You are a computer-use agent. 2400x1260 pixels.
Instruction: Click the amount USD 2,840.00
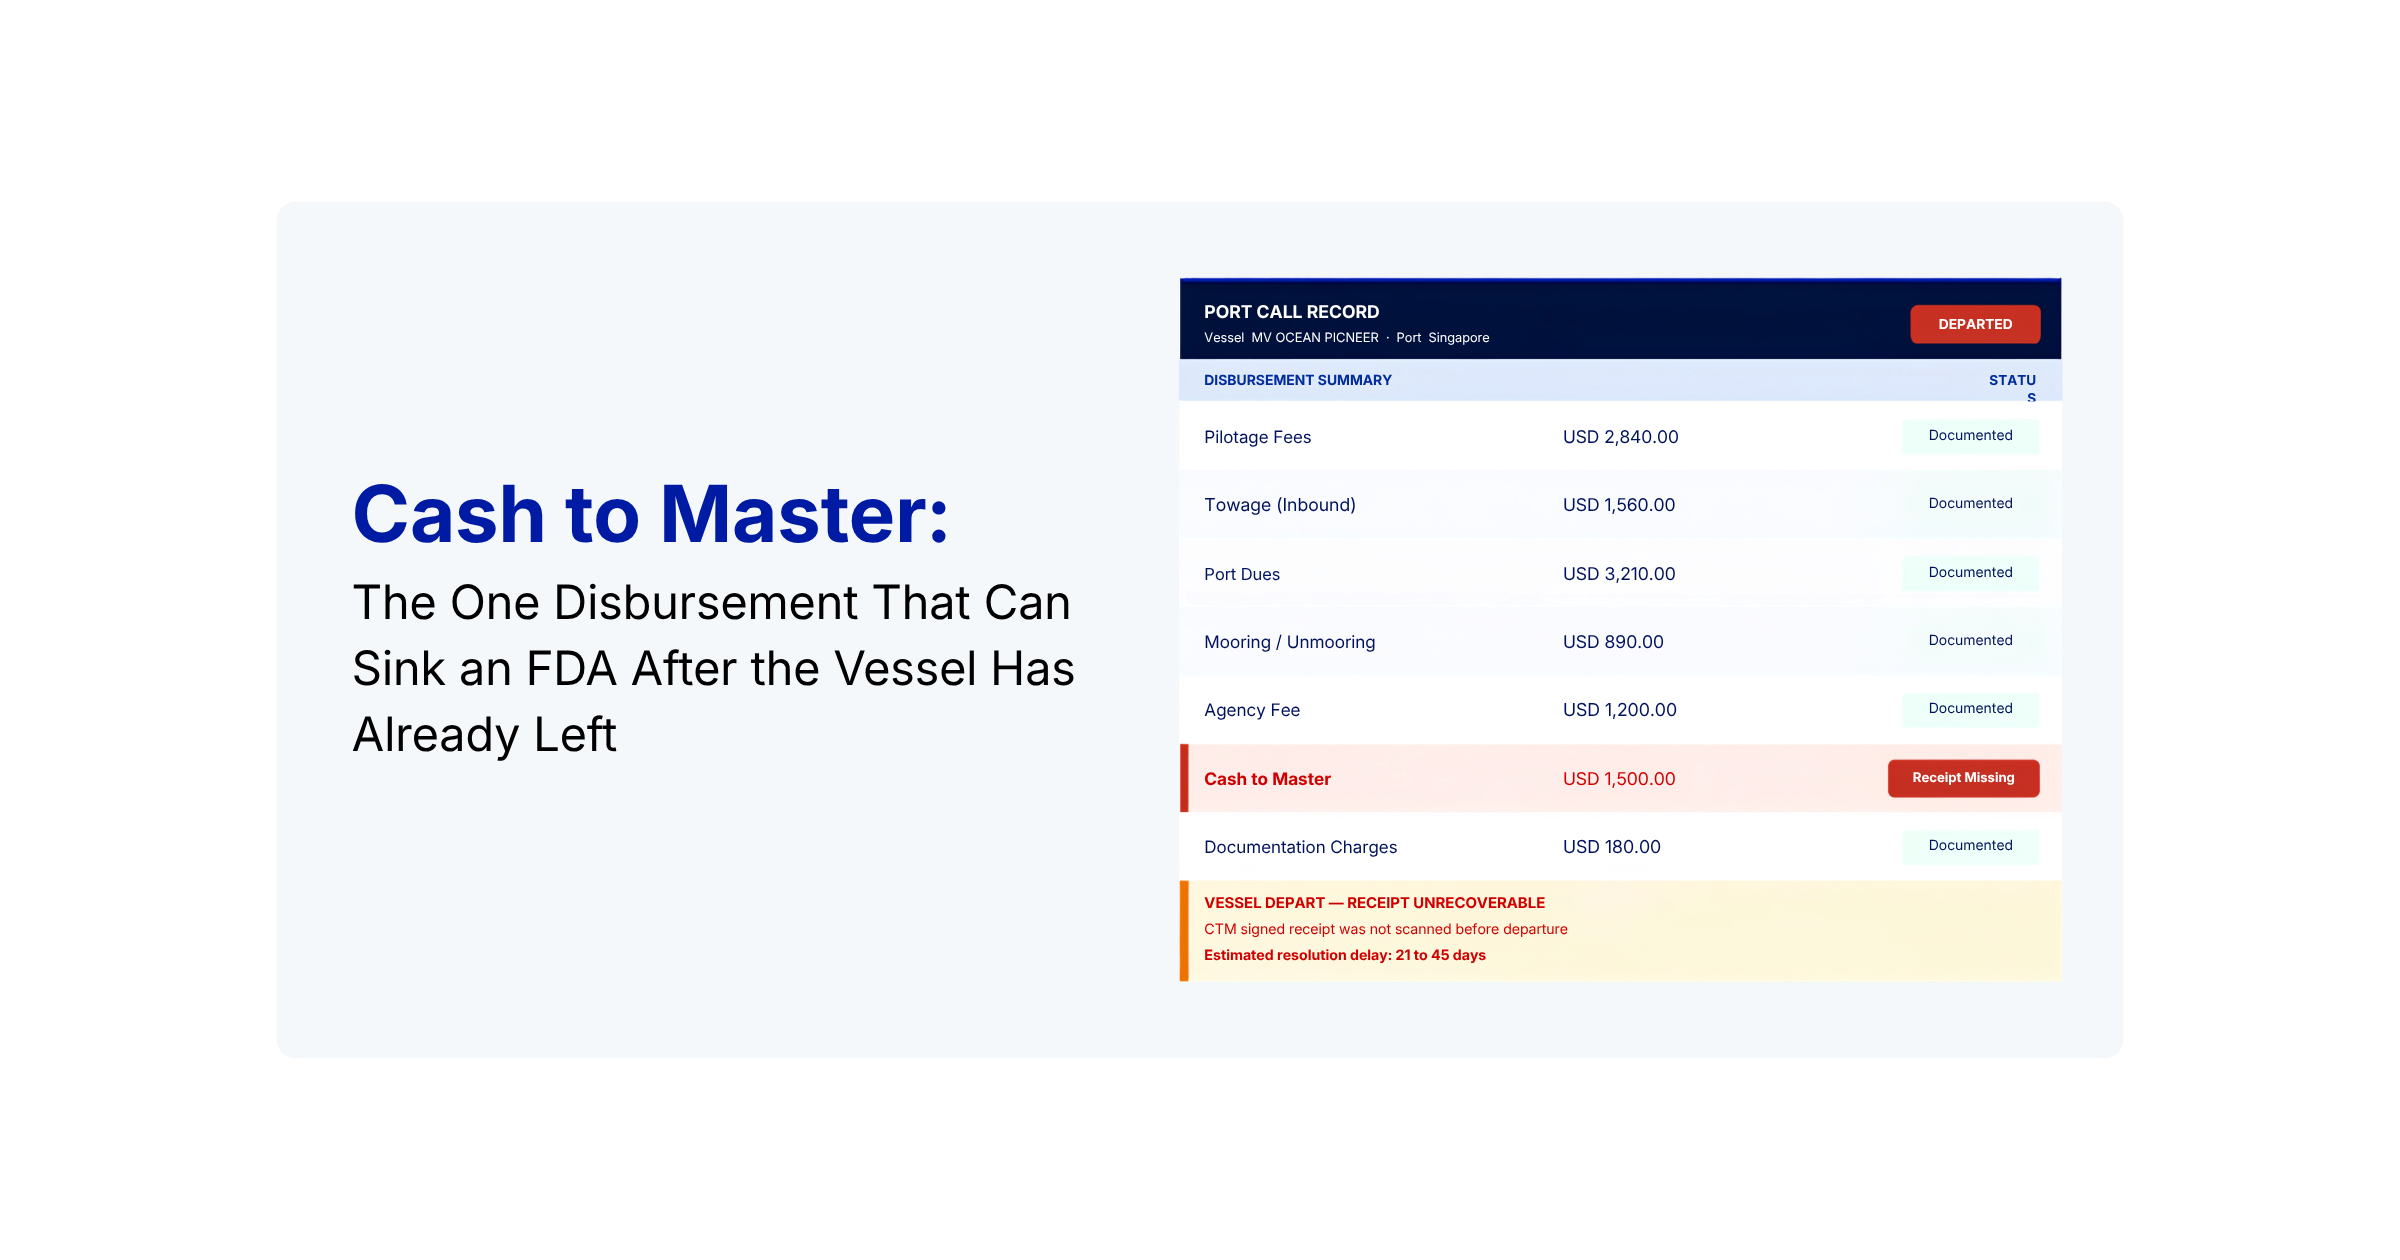pos(1620,437)
